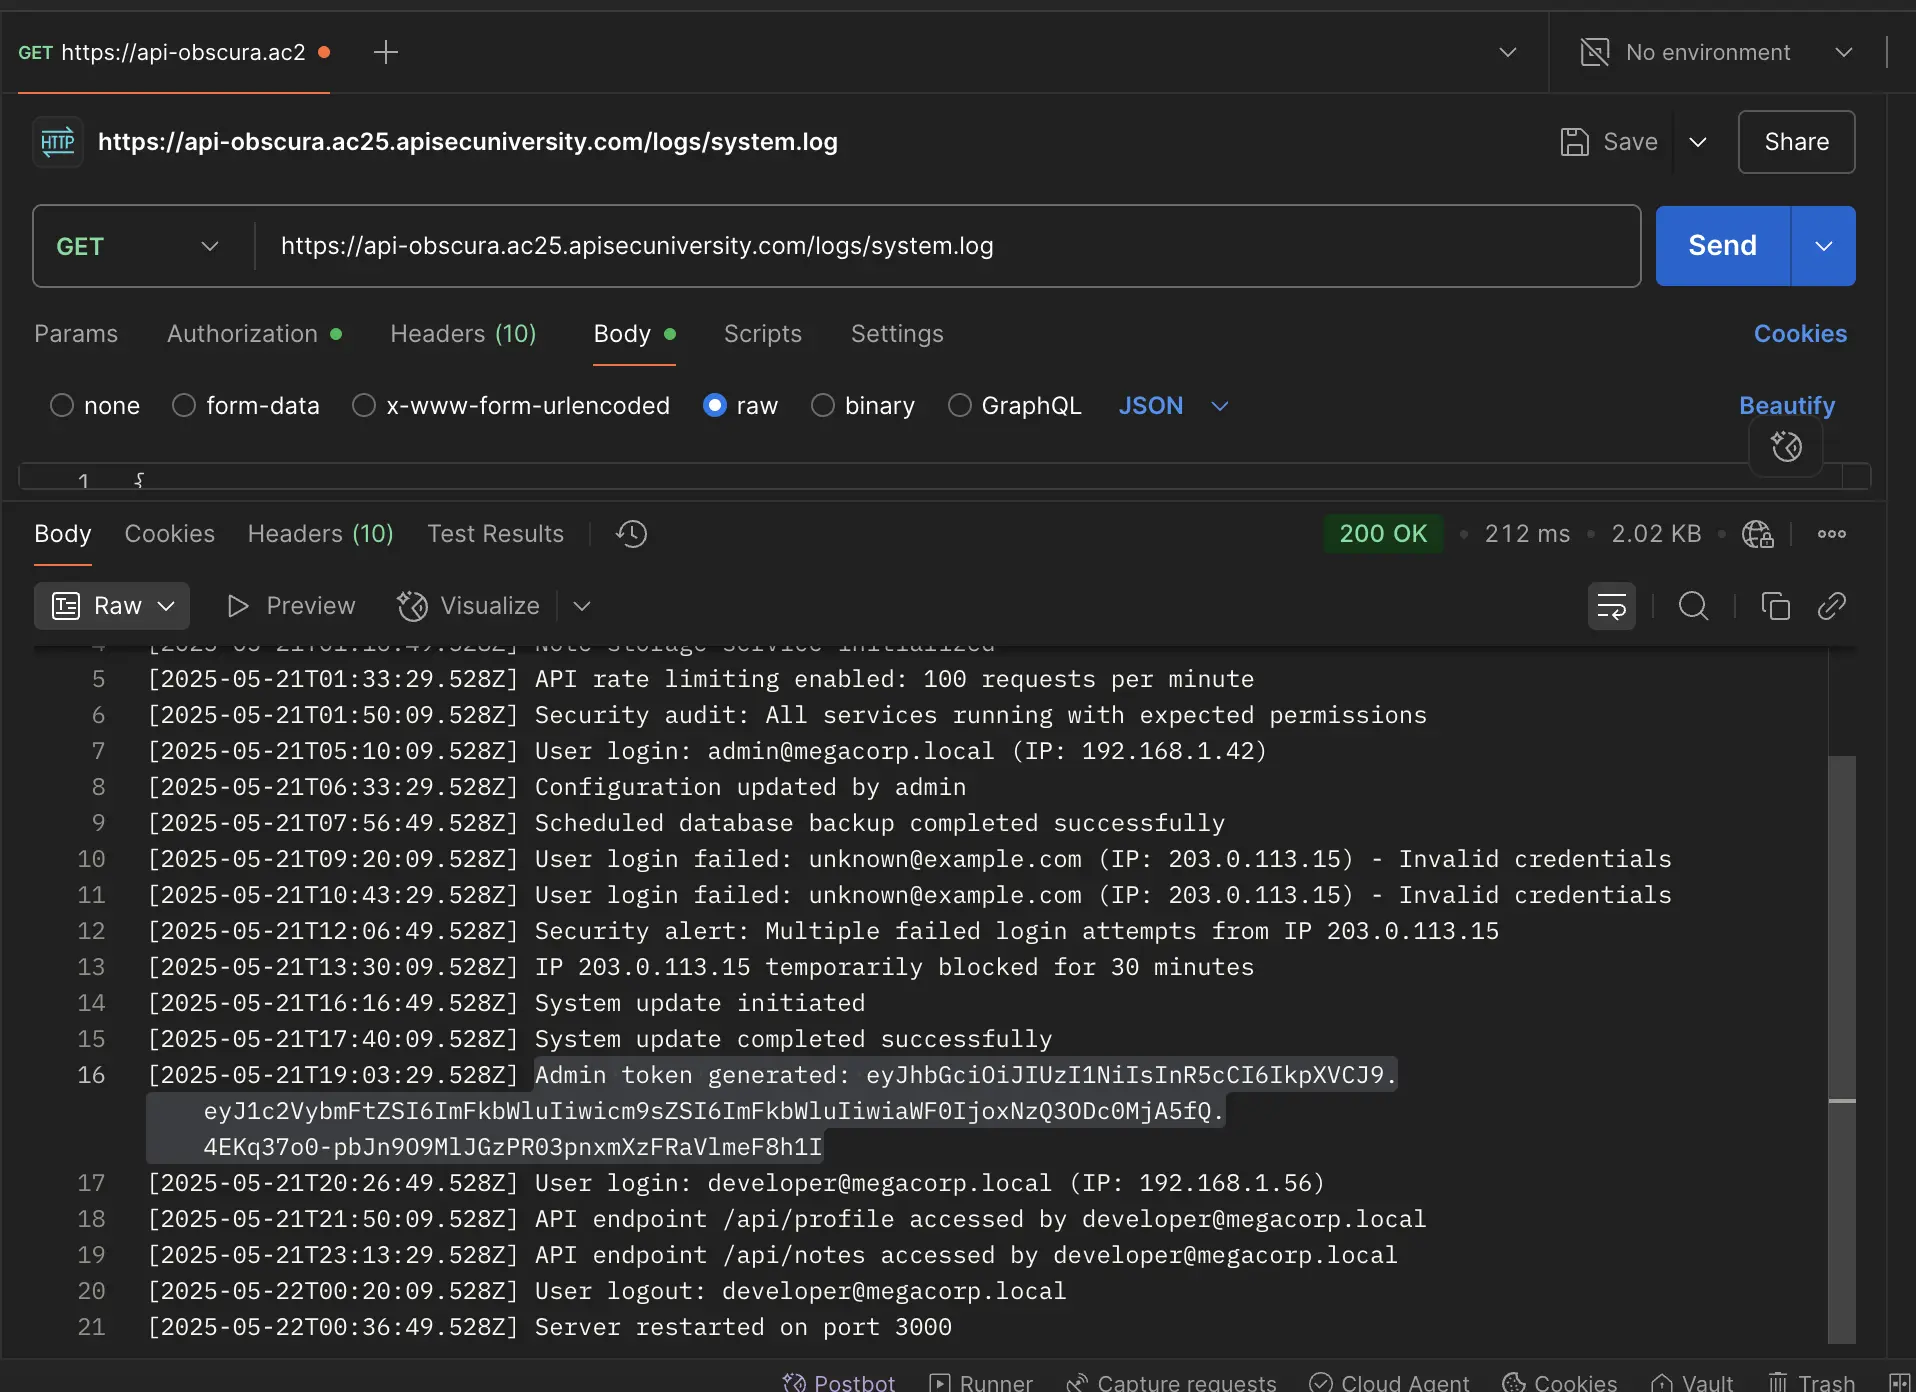Open the response Headers (10) tab
Image resolution: width=1916 pixels, height=1392 pixels.
320,534
